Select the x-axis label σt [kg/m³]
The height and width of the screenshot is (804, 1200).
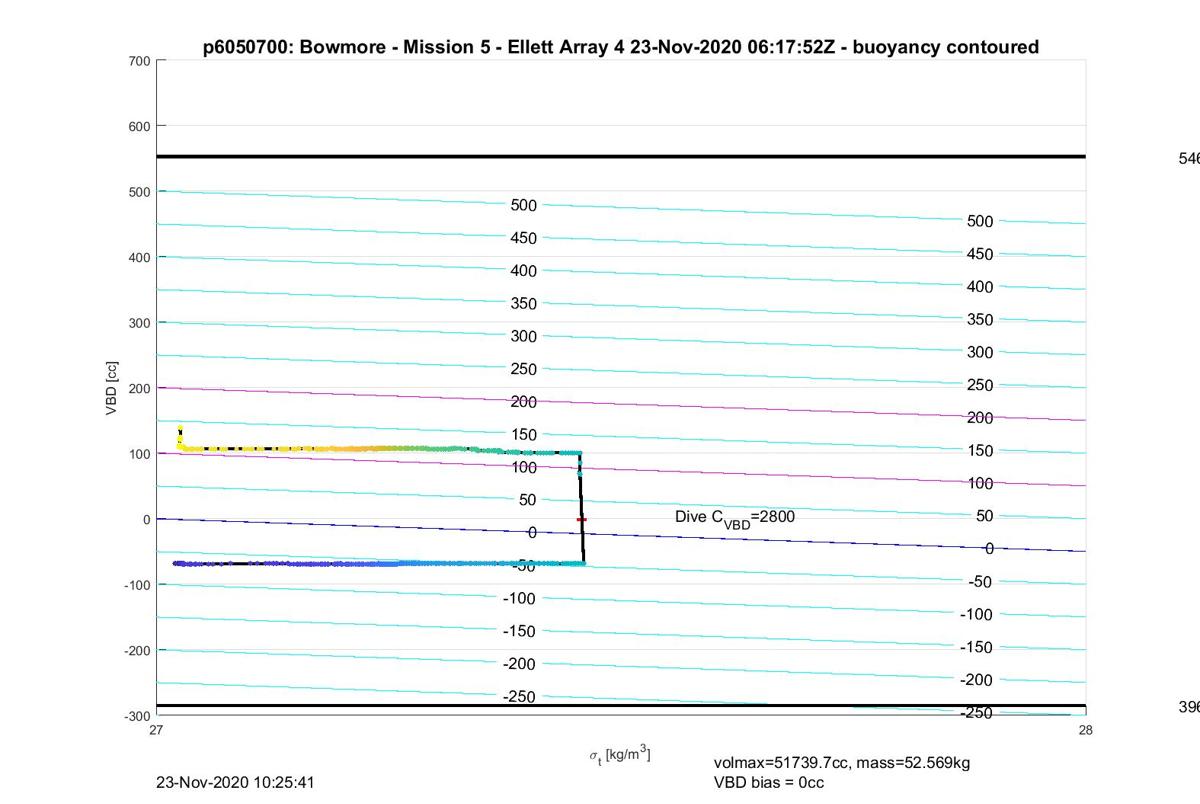(x=620, y=756)
